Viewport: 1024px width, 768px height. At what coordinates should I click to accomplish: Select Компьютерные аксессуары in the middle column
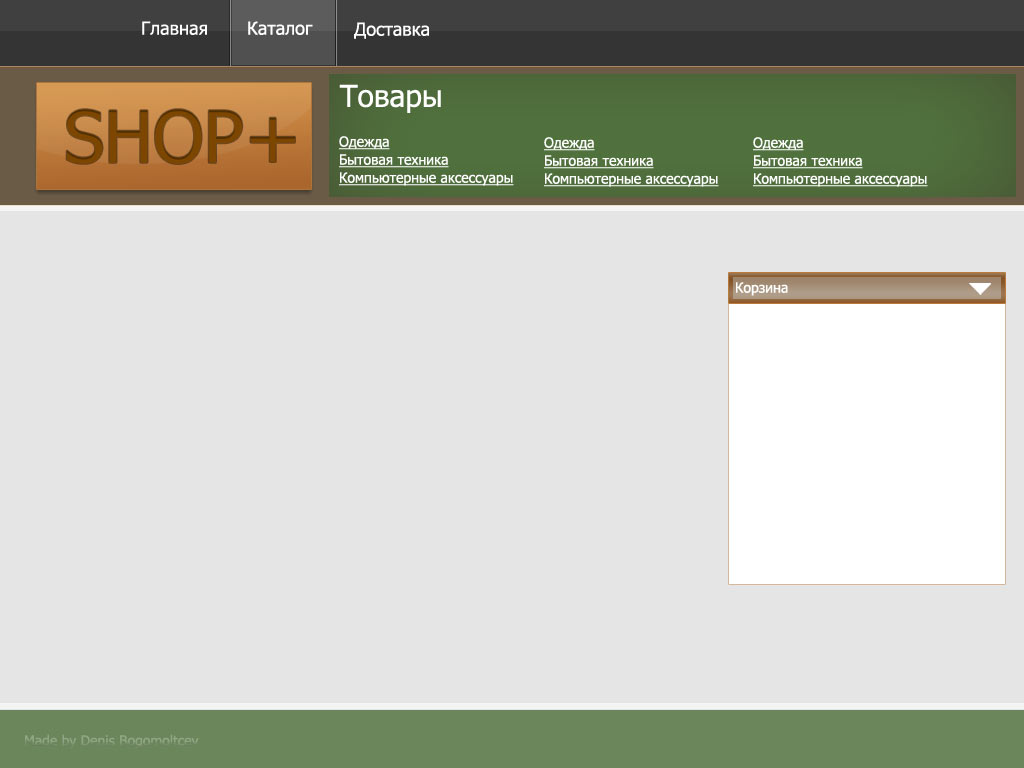[x=631, y=179]
